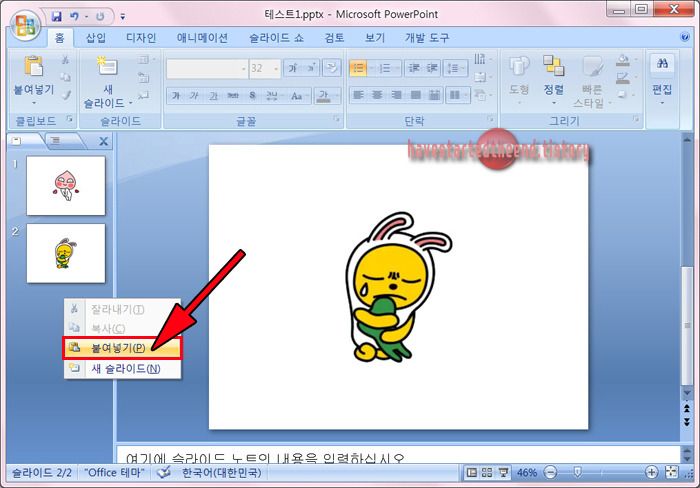Open the Office button menu

click(x=25, y=25)
